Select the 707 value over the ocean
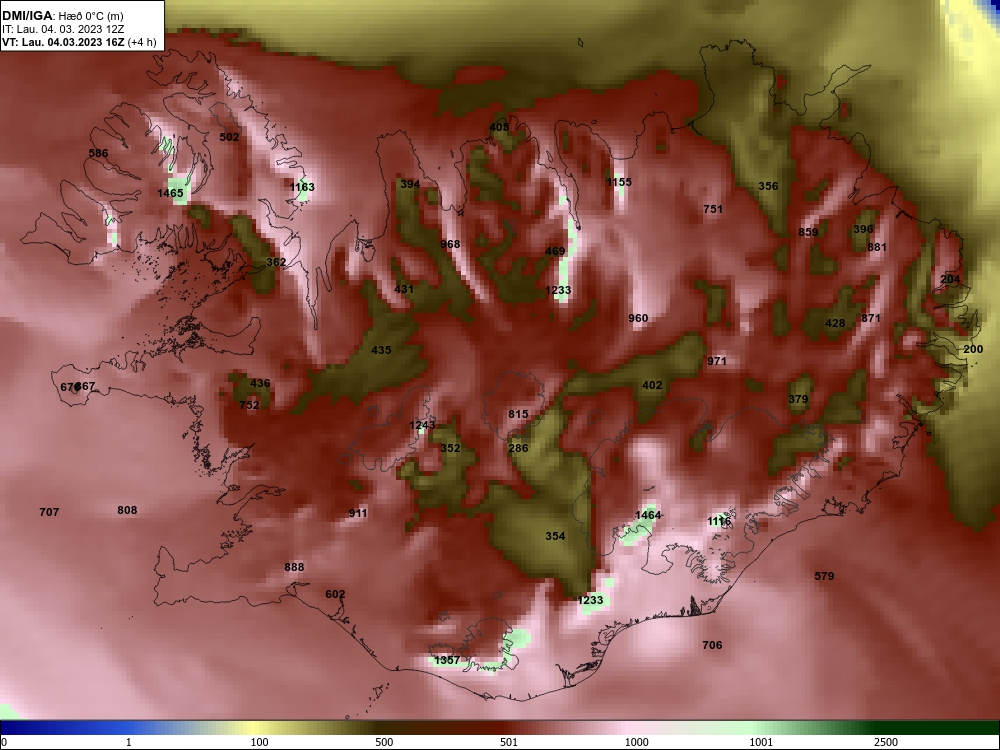The image size is (1000, 750). (x=49, y=512)
